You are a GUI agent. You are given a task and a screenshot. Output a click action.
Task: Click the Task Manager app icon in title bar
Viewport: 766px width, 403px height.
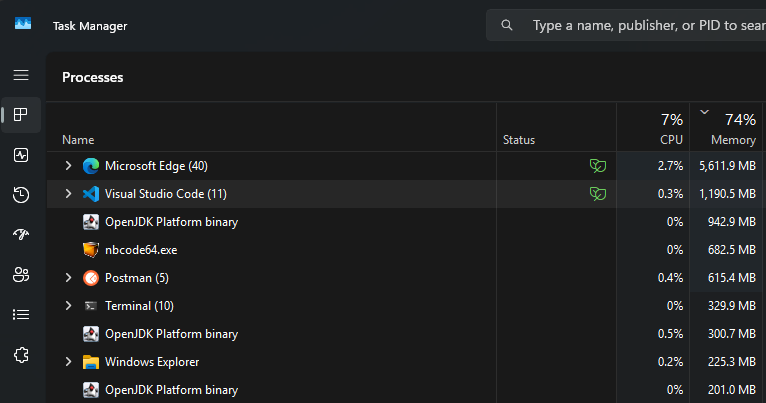[x=23, y=24]
